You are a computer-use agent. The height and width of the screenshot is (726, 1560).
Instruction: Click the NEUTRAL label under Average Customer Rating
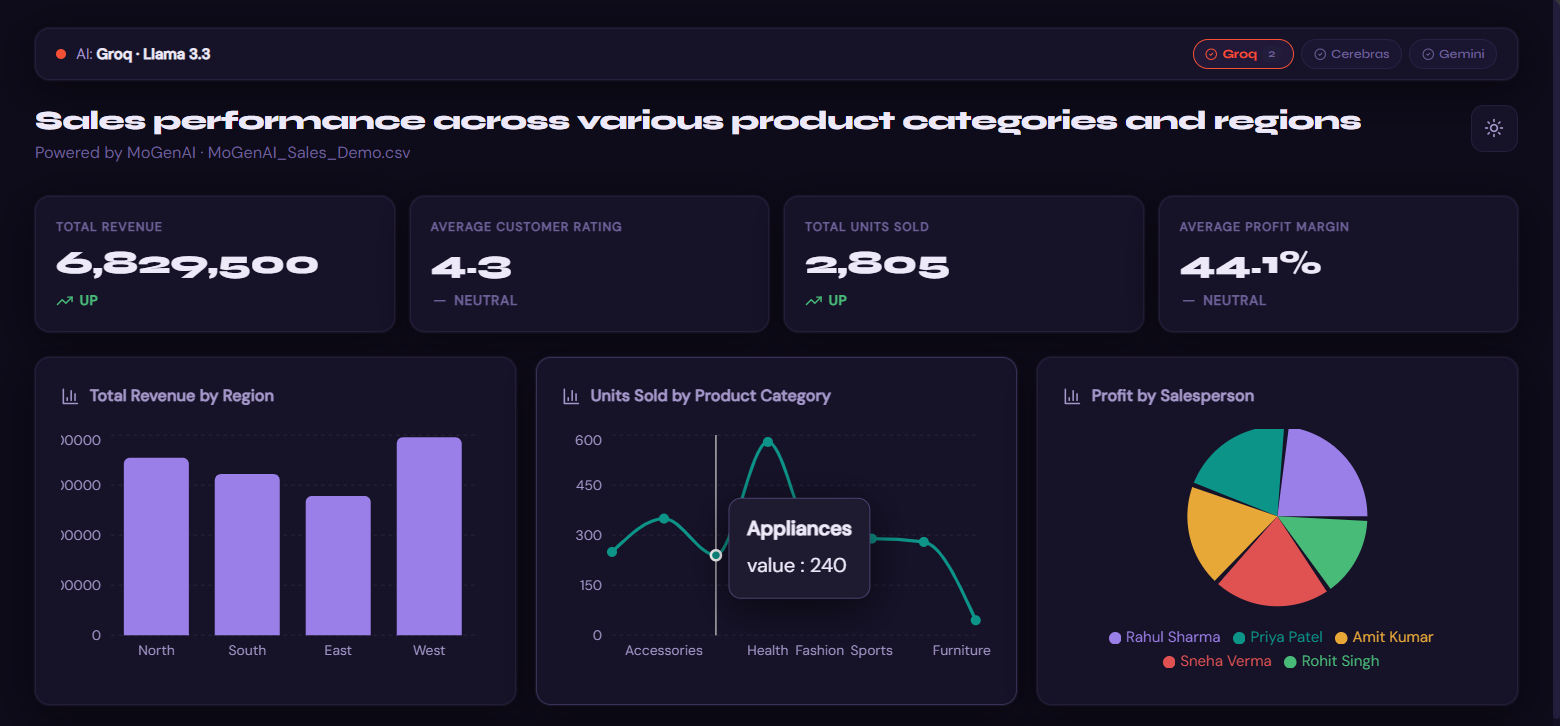[486, 300]
